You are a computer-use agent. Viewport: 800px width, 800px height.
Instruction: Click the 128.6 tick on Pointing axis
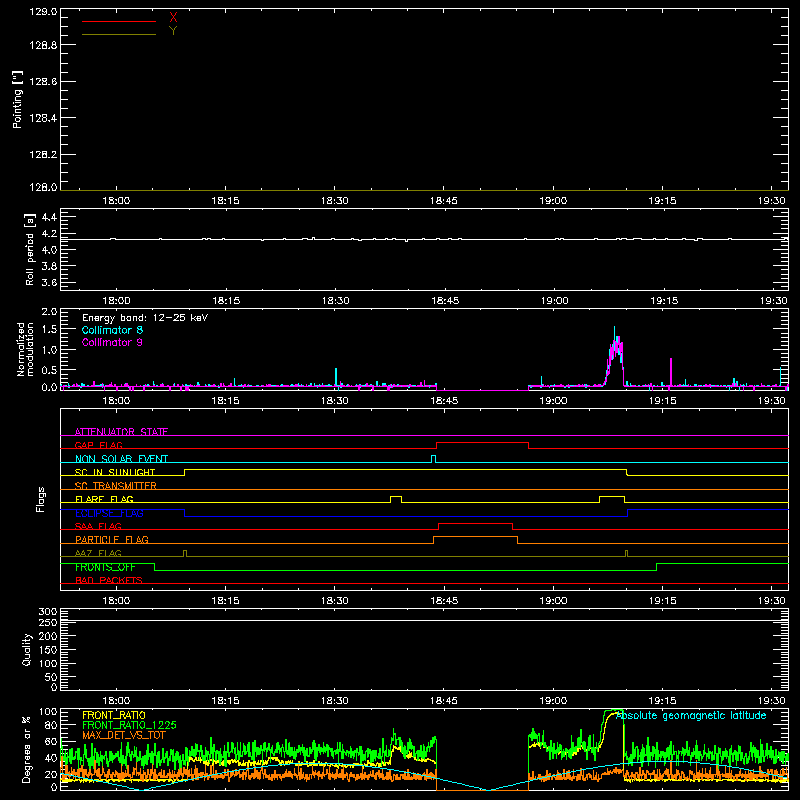point(43,81)
